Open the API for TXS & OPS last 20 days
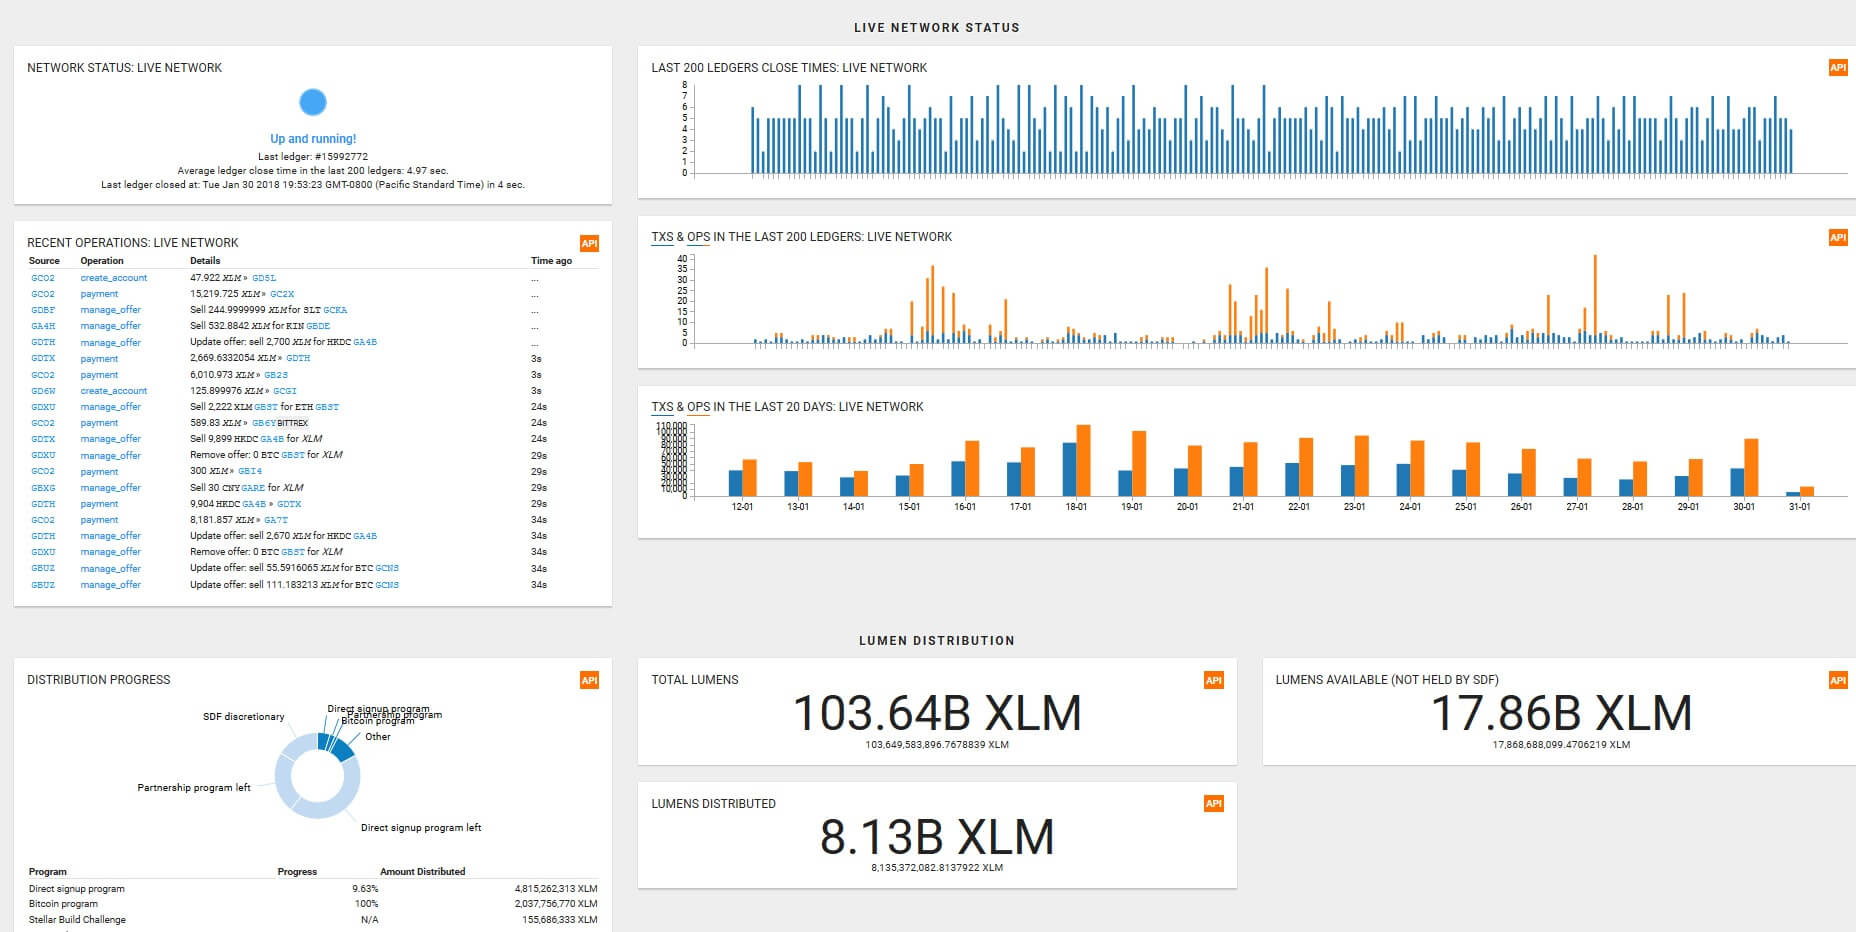The width and height of the screenshot is (1856, 932). [1836, 407]
